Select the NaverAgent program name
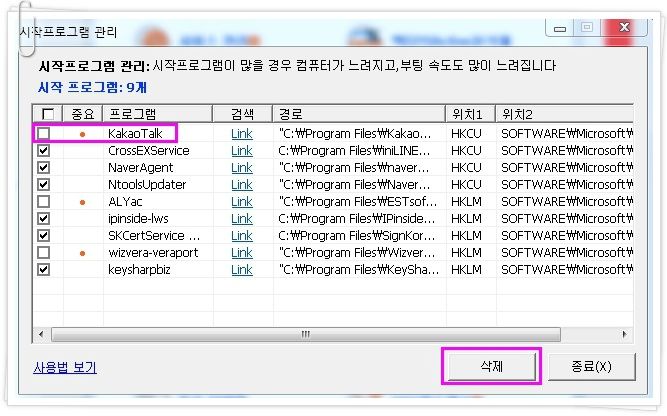The image size is (667, 416). coord(140,168)
